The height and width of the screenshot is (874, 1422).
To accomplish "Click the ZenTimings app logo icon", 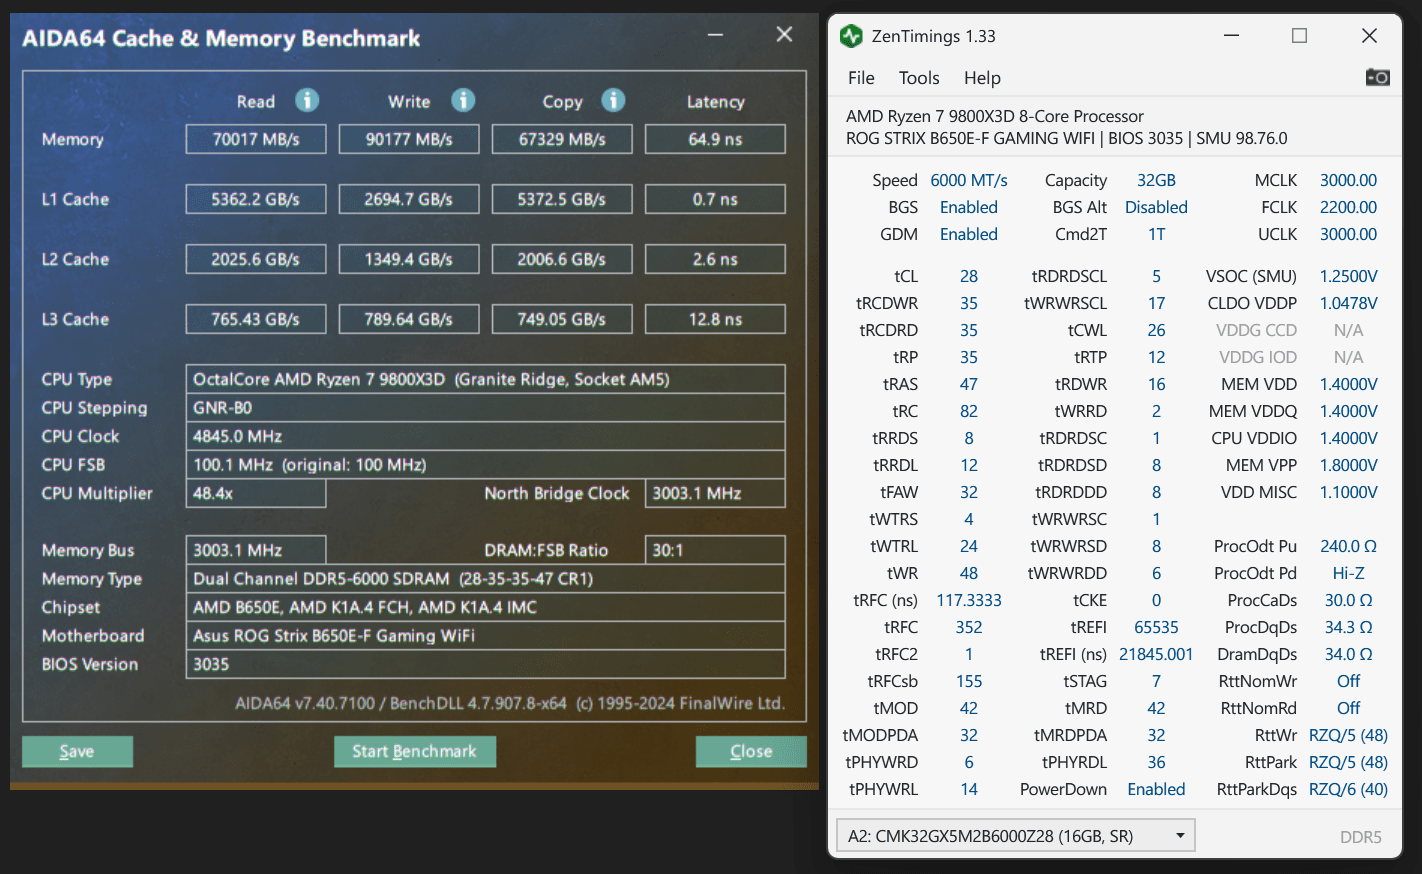I will (x=851, y=36).
